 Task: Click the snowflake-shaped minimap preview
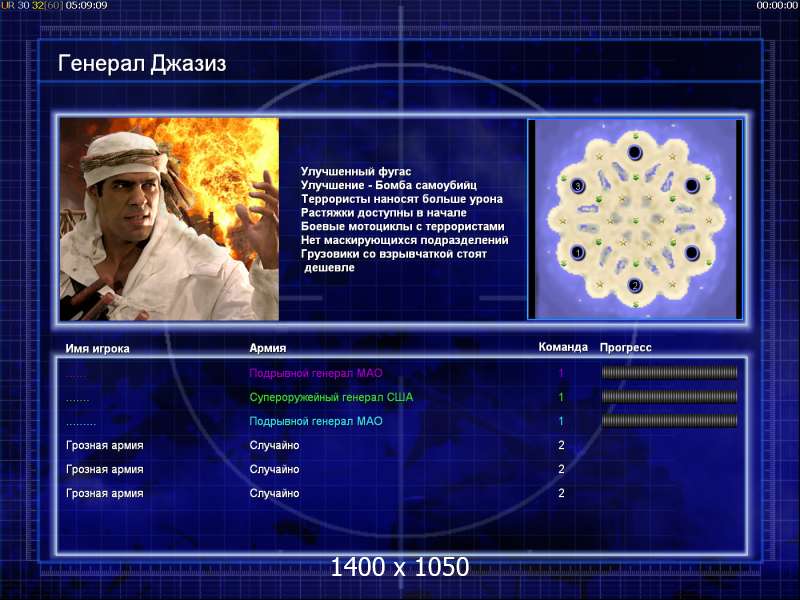pos(635,219)
